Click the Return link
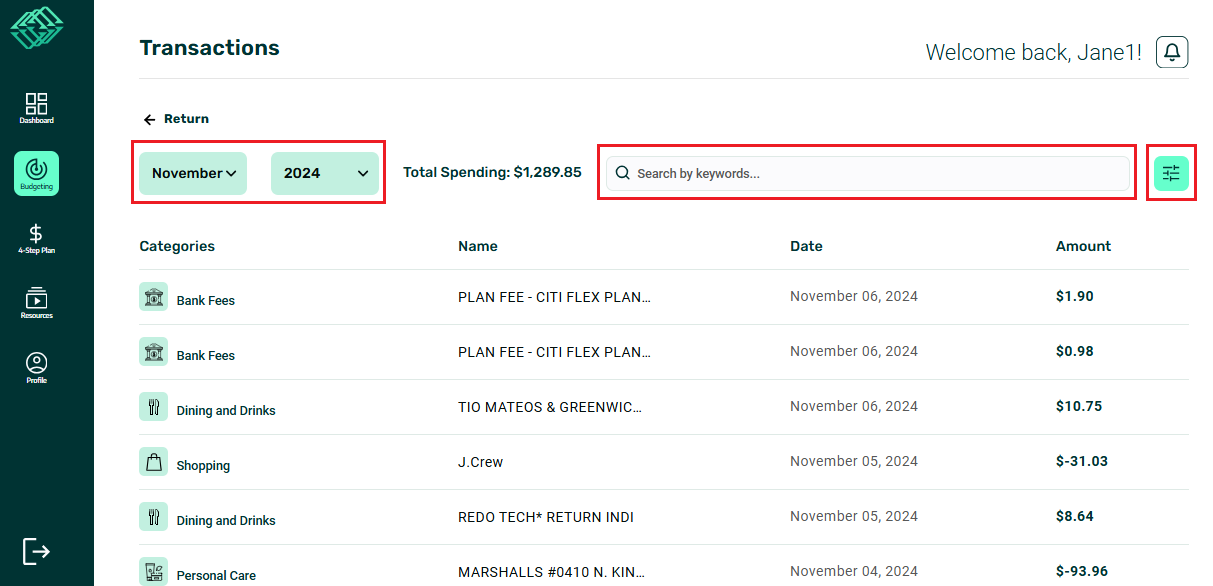This screenshot has width=1213, height=586. coord(176,118)
